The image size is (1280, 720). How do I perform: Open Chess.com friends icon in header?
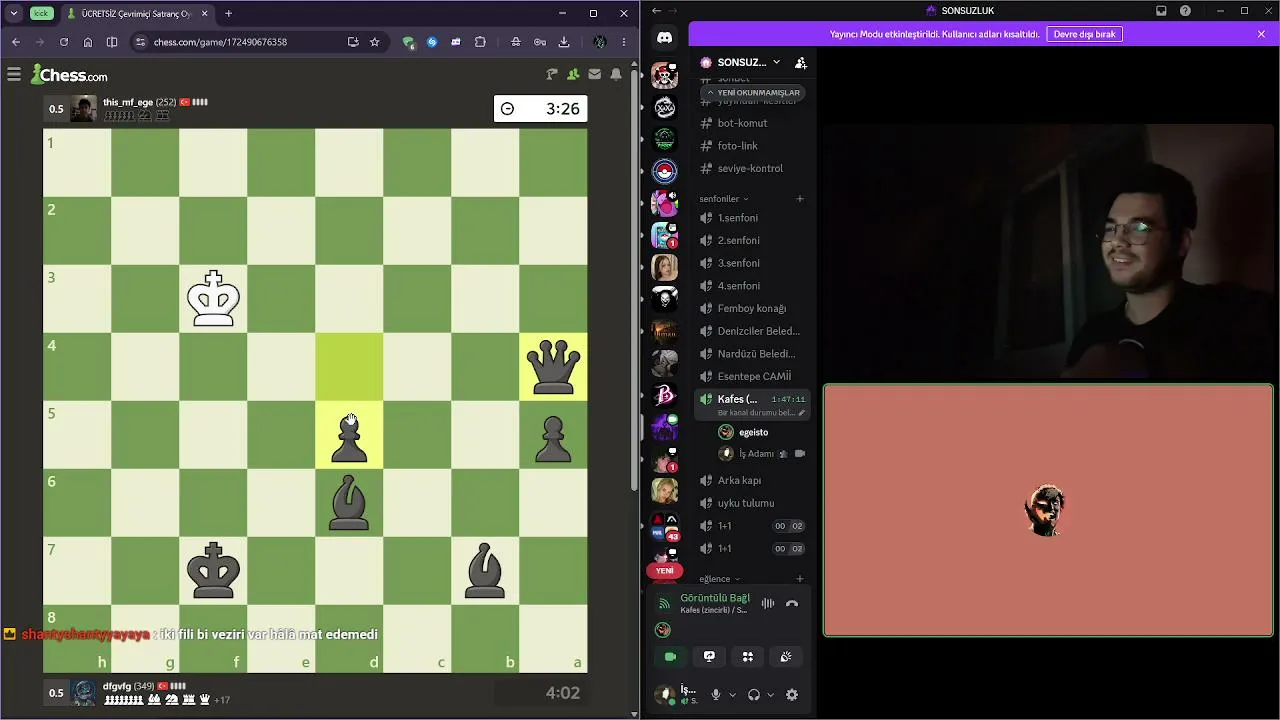pos(573,74)
